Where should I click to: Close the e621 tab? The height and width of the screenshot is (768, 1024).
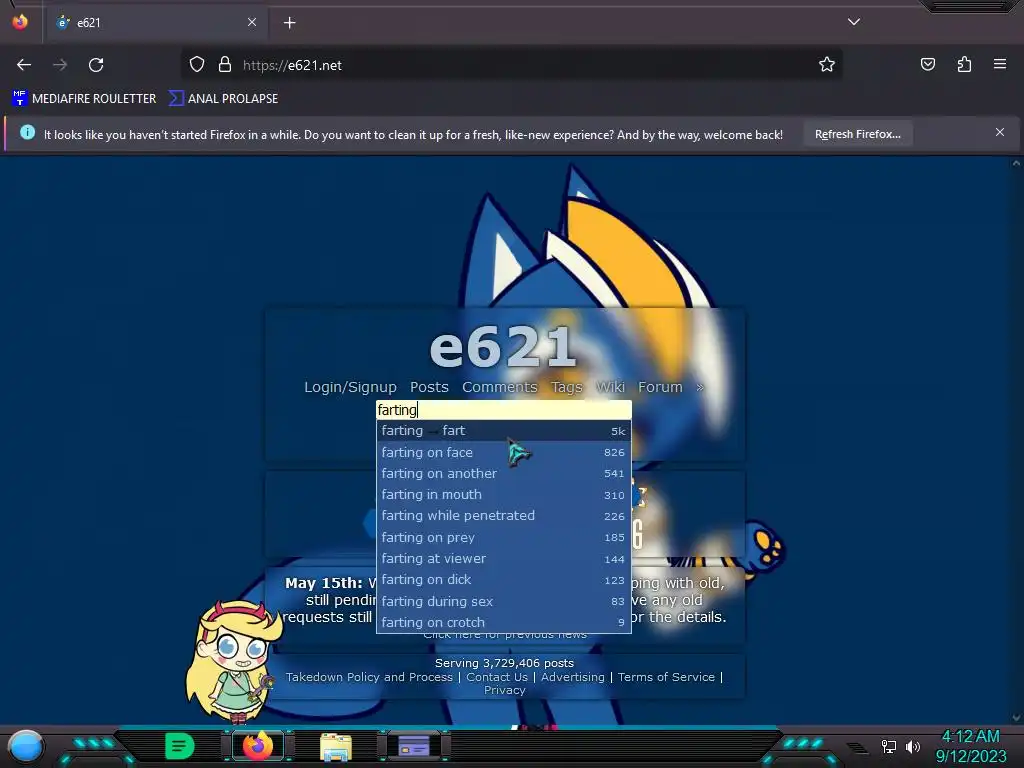tap(251, 22)
